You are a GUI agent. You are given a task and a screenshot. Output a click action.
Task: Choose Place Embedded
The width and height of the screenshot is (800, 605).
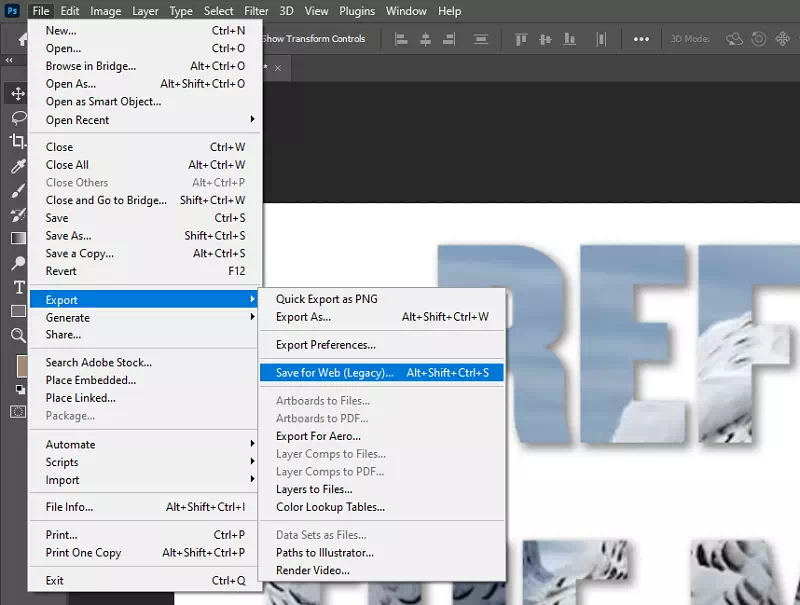pos(145,380)
